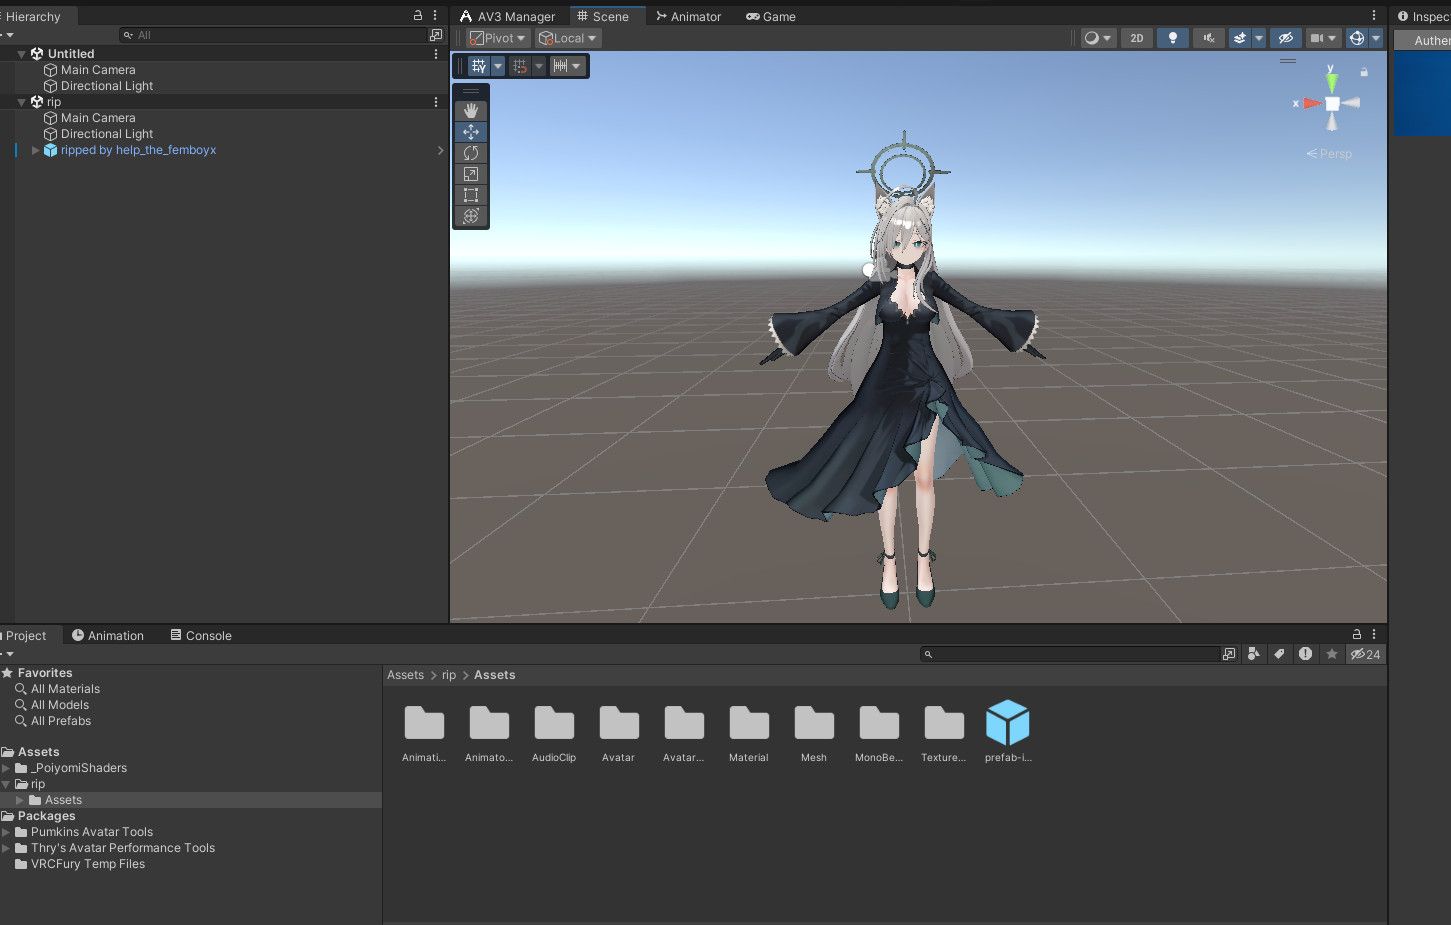Open the rip scene options menu
1451x925 pixels.
click(436, 102)
